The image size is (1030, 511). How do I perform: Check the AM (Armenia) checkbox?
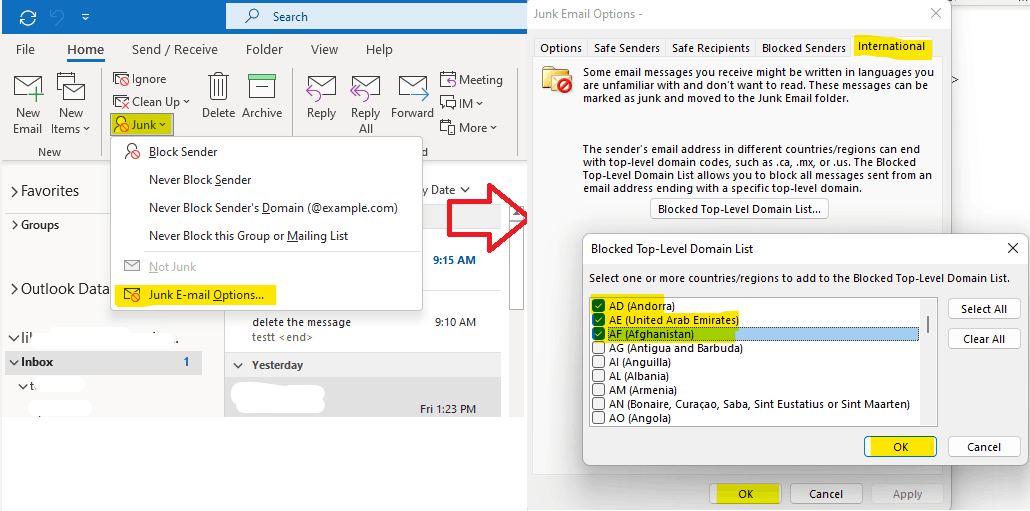tap(598, 389)
